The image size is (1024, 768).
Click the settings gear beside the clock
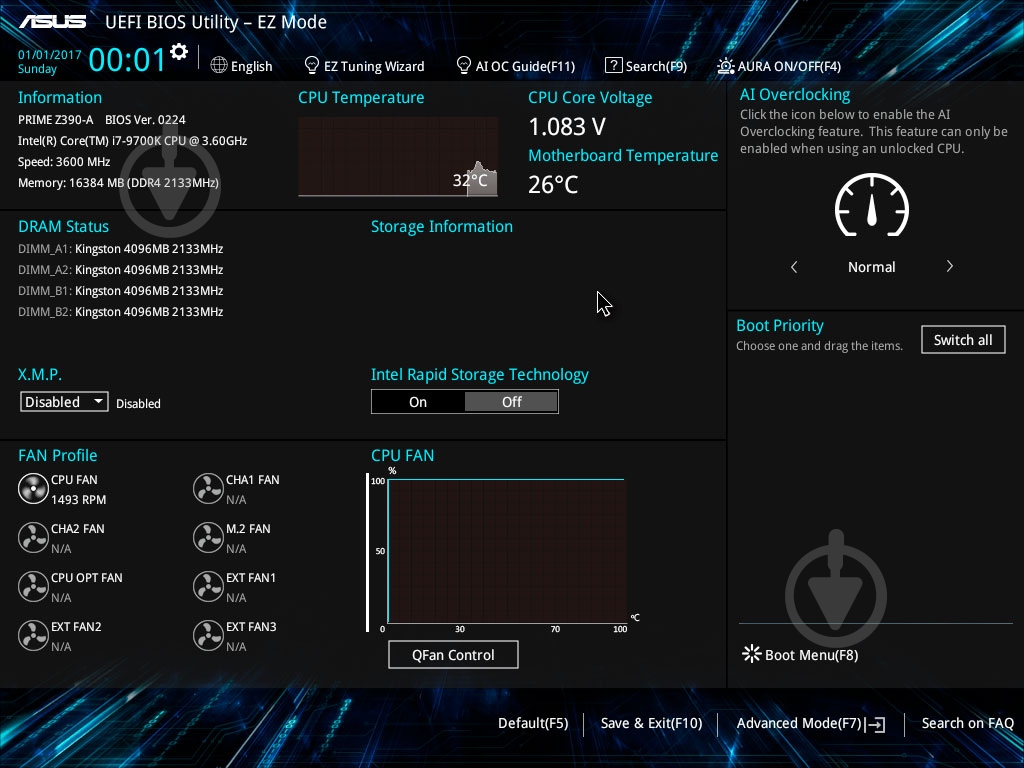coord(179,52)
